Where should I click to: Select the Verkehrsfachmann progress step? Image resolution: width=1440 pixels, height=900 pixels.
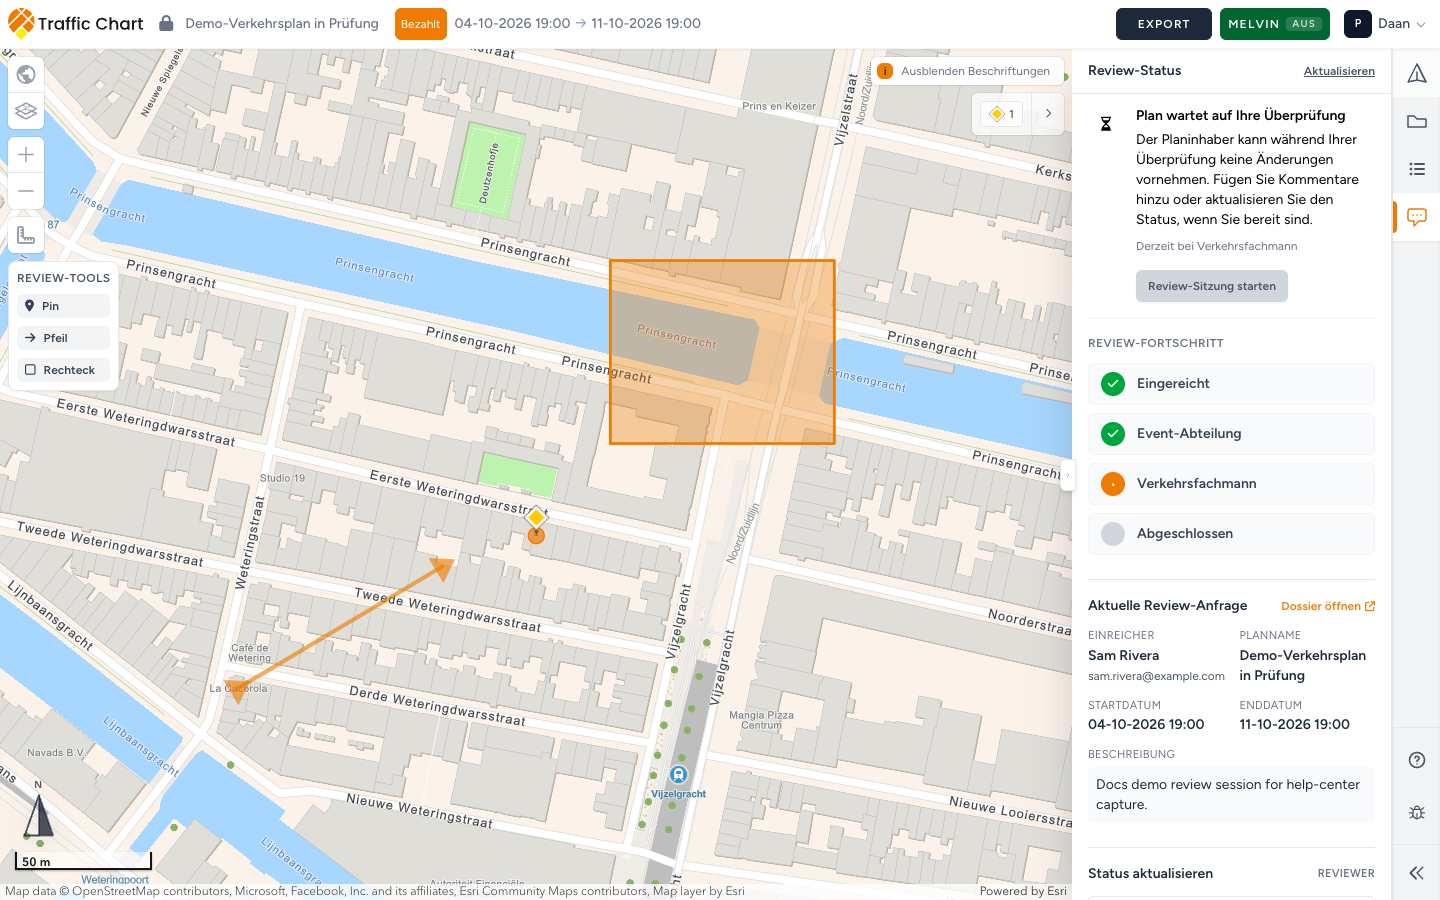(1231, 484)
